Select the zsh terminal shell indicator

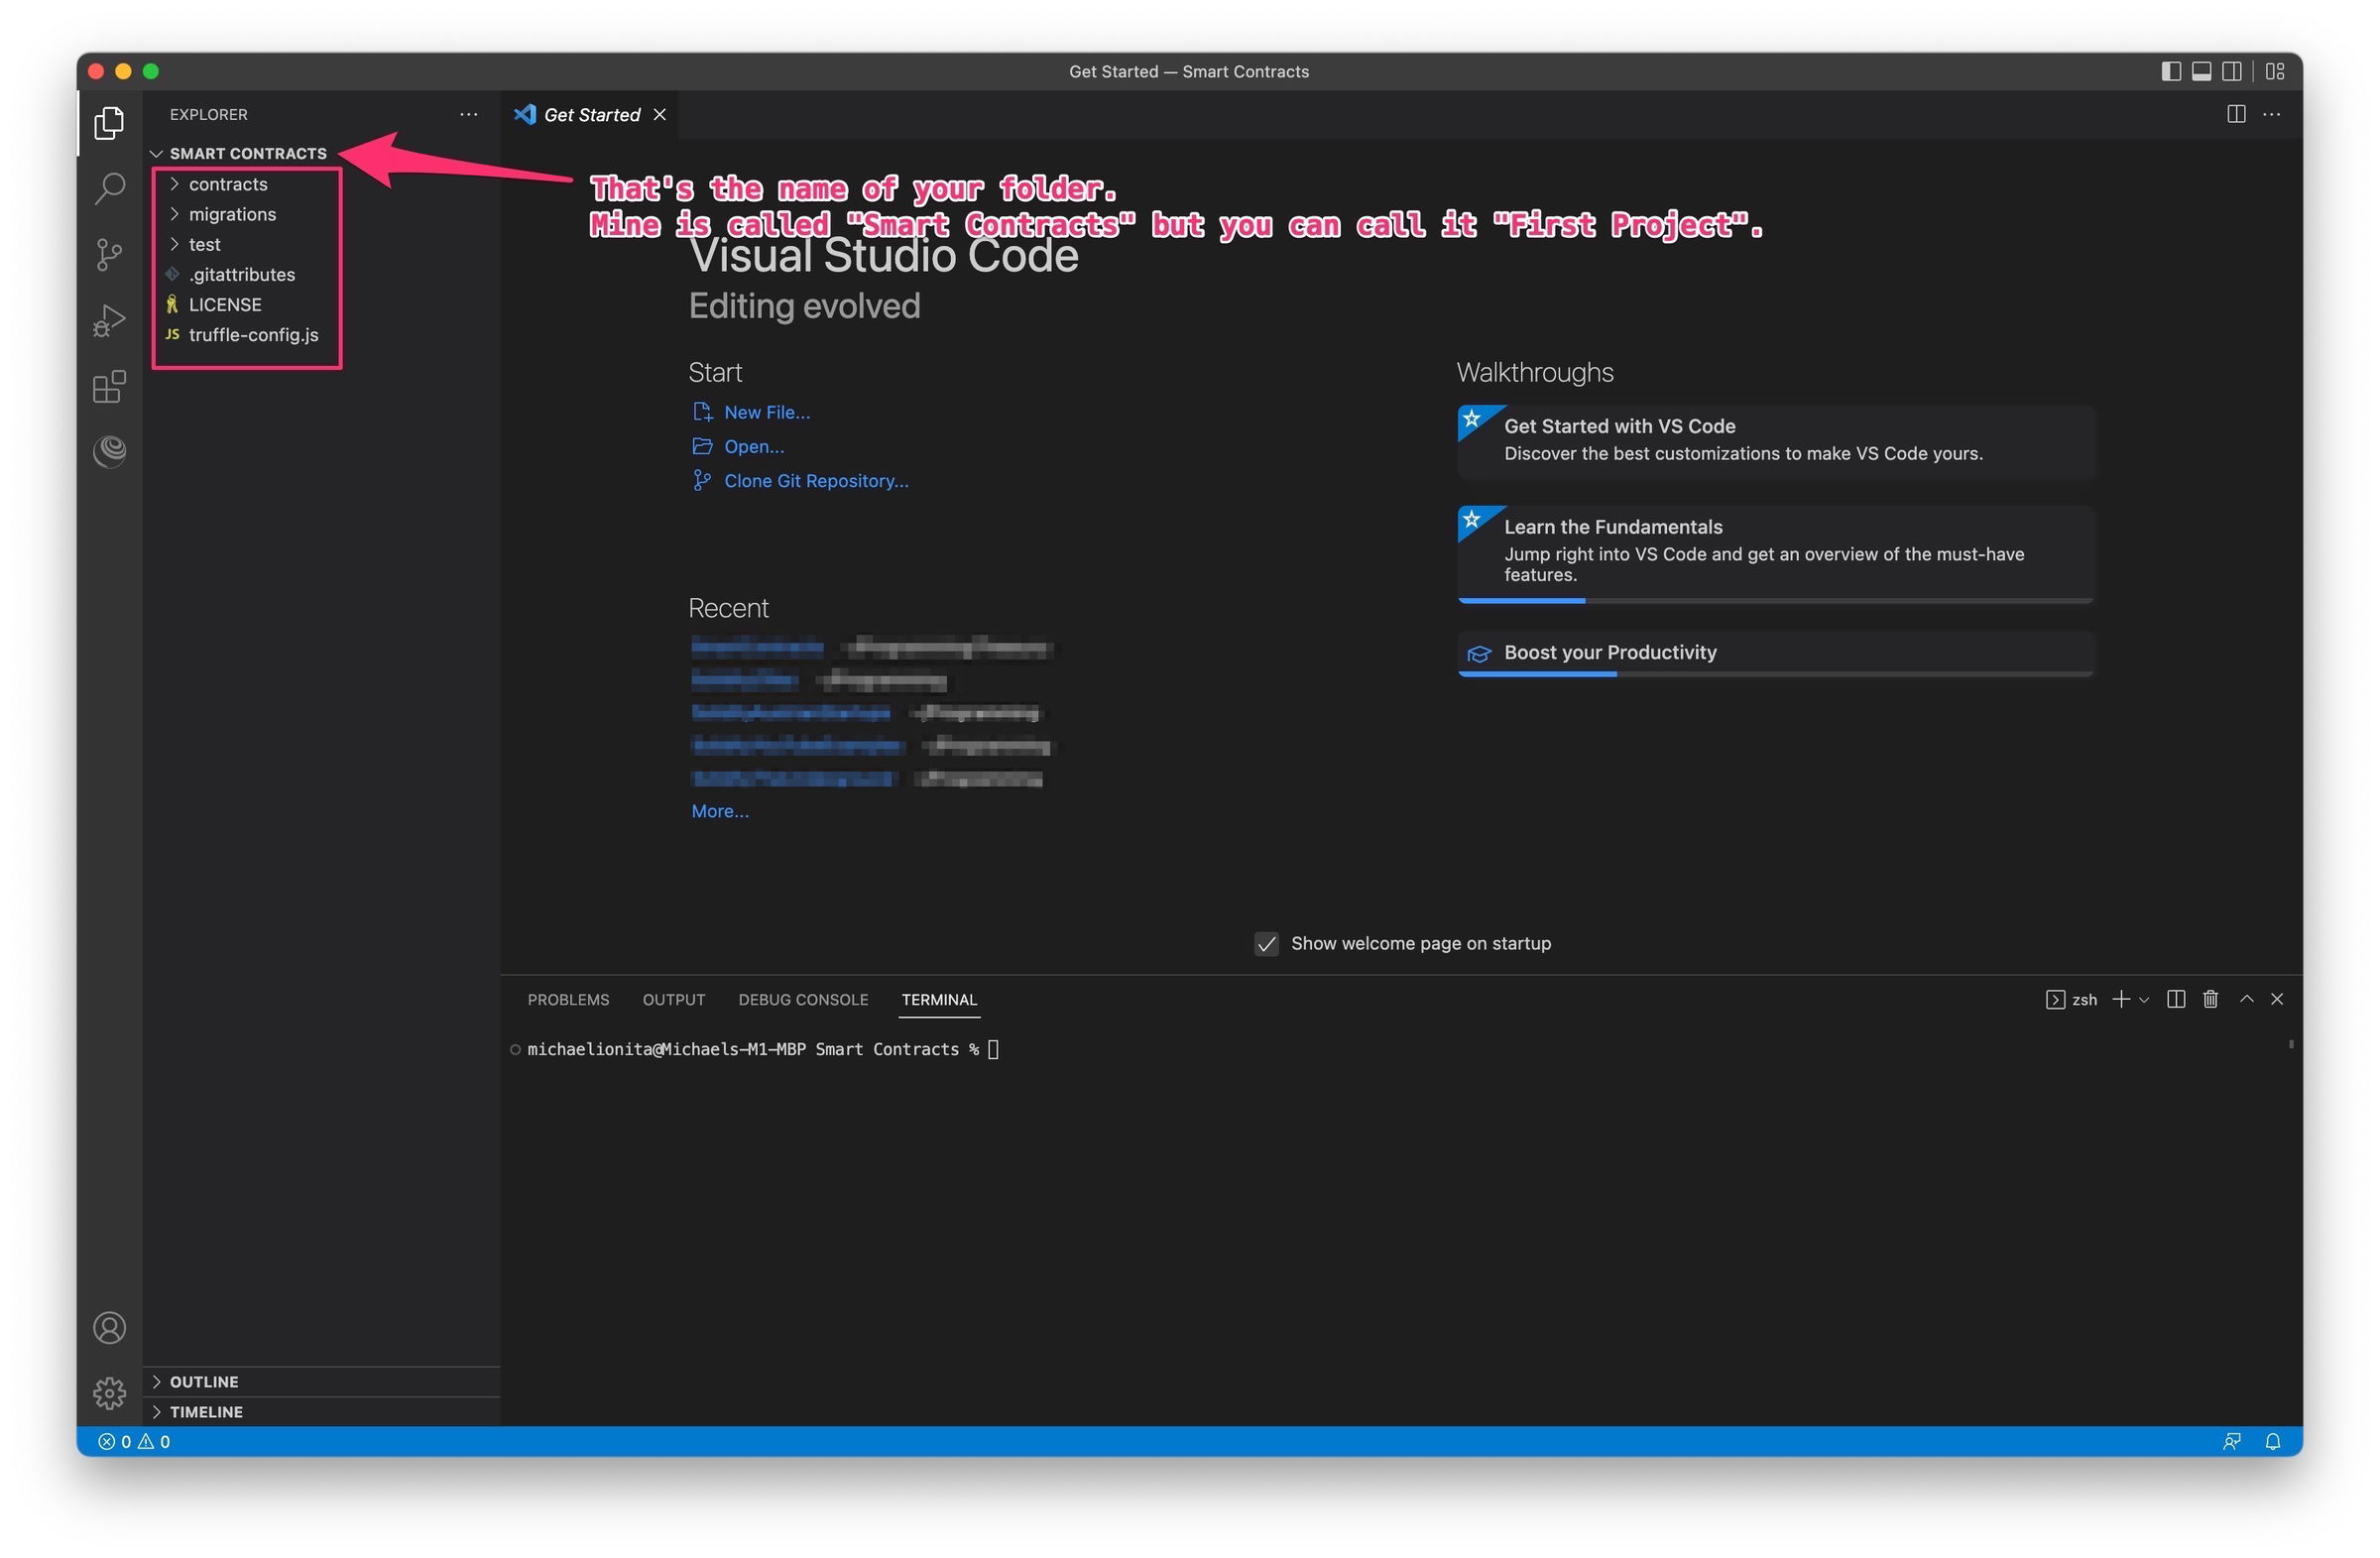2072,1000
